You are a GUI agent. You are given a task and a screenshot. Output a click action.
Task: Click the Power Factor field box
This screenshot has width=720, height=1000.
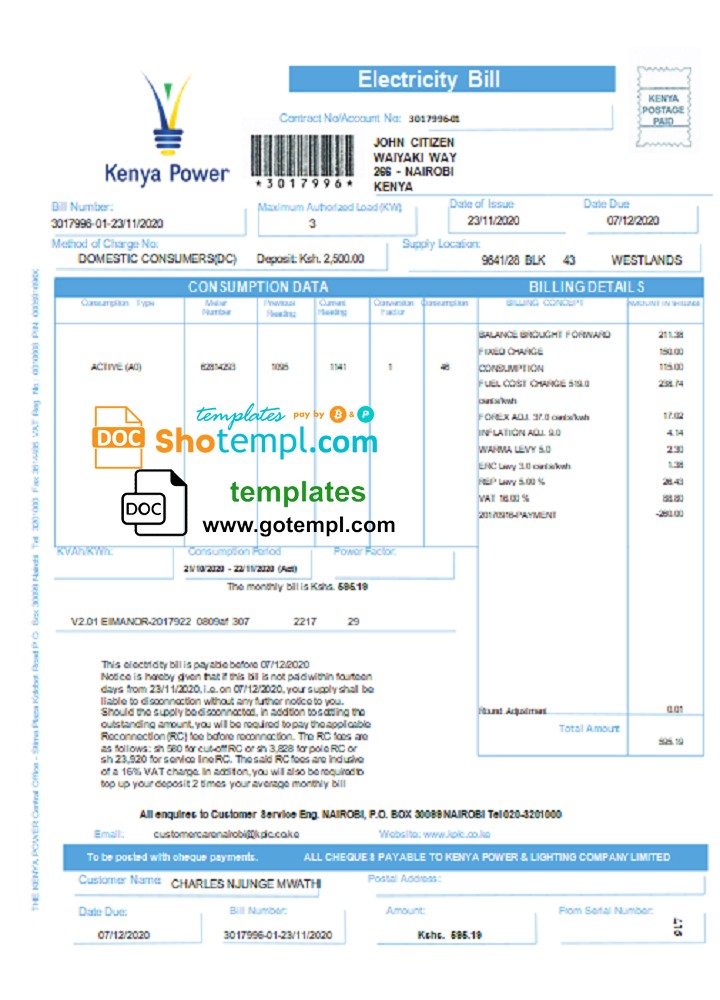tap(393, 562)
